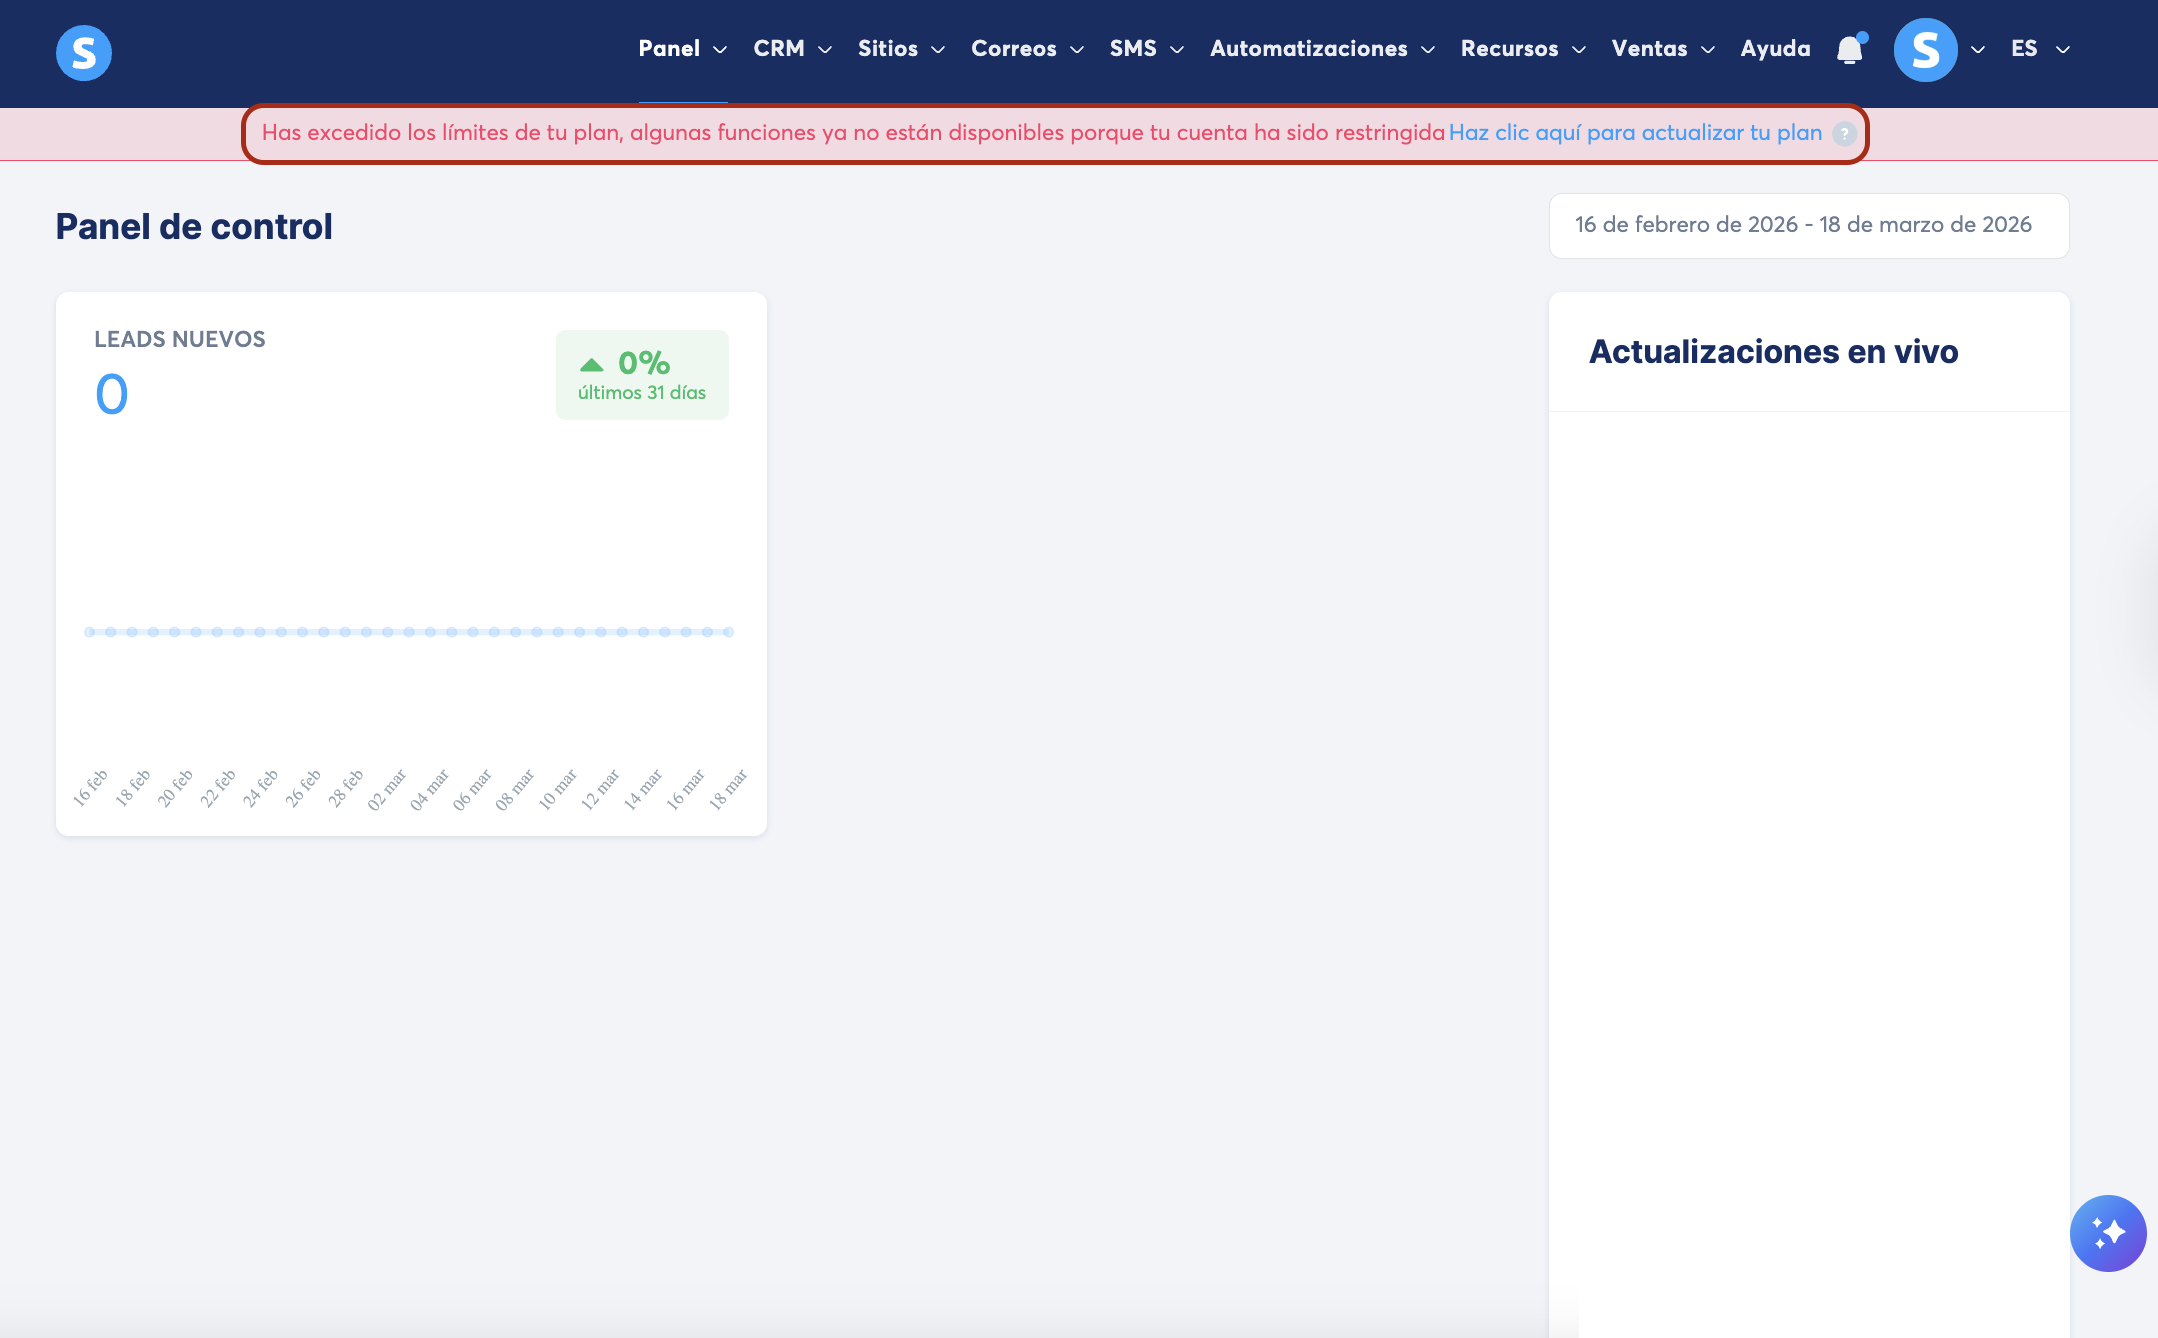2158x1338 pixels.
Task: Open the date range picker field
Action: 1808,225
